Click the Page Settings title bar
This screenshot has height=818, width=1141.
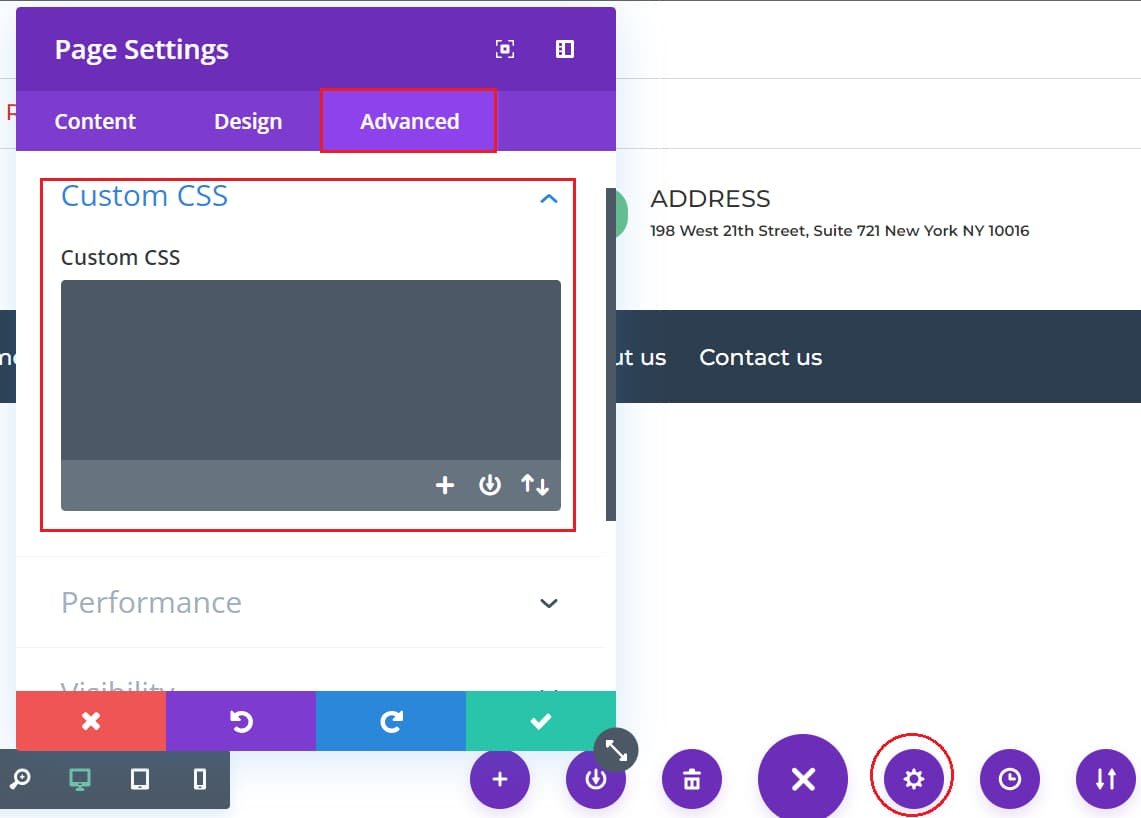click(x=316, y=49)
